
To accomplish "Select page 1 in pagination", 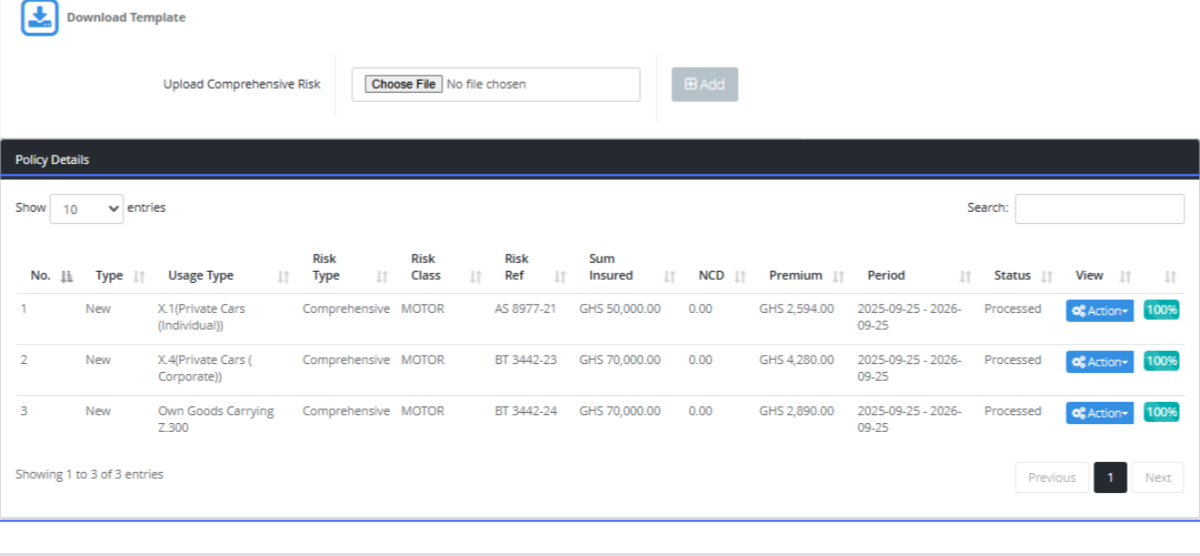I will [x=1110, y=478].
